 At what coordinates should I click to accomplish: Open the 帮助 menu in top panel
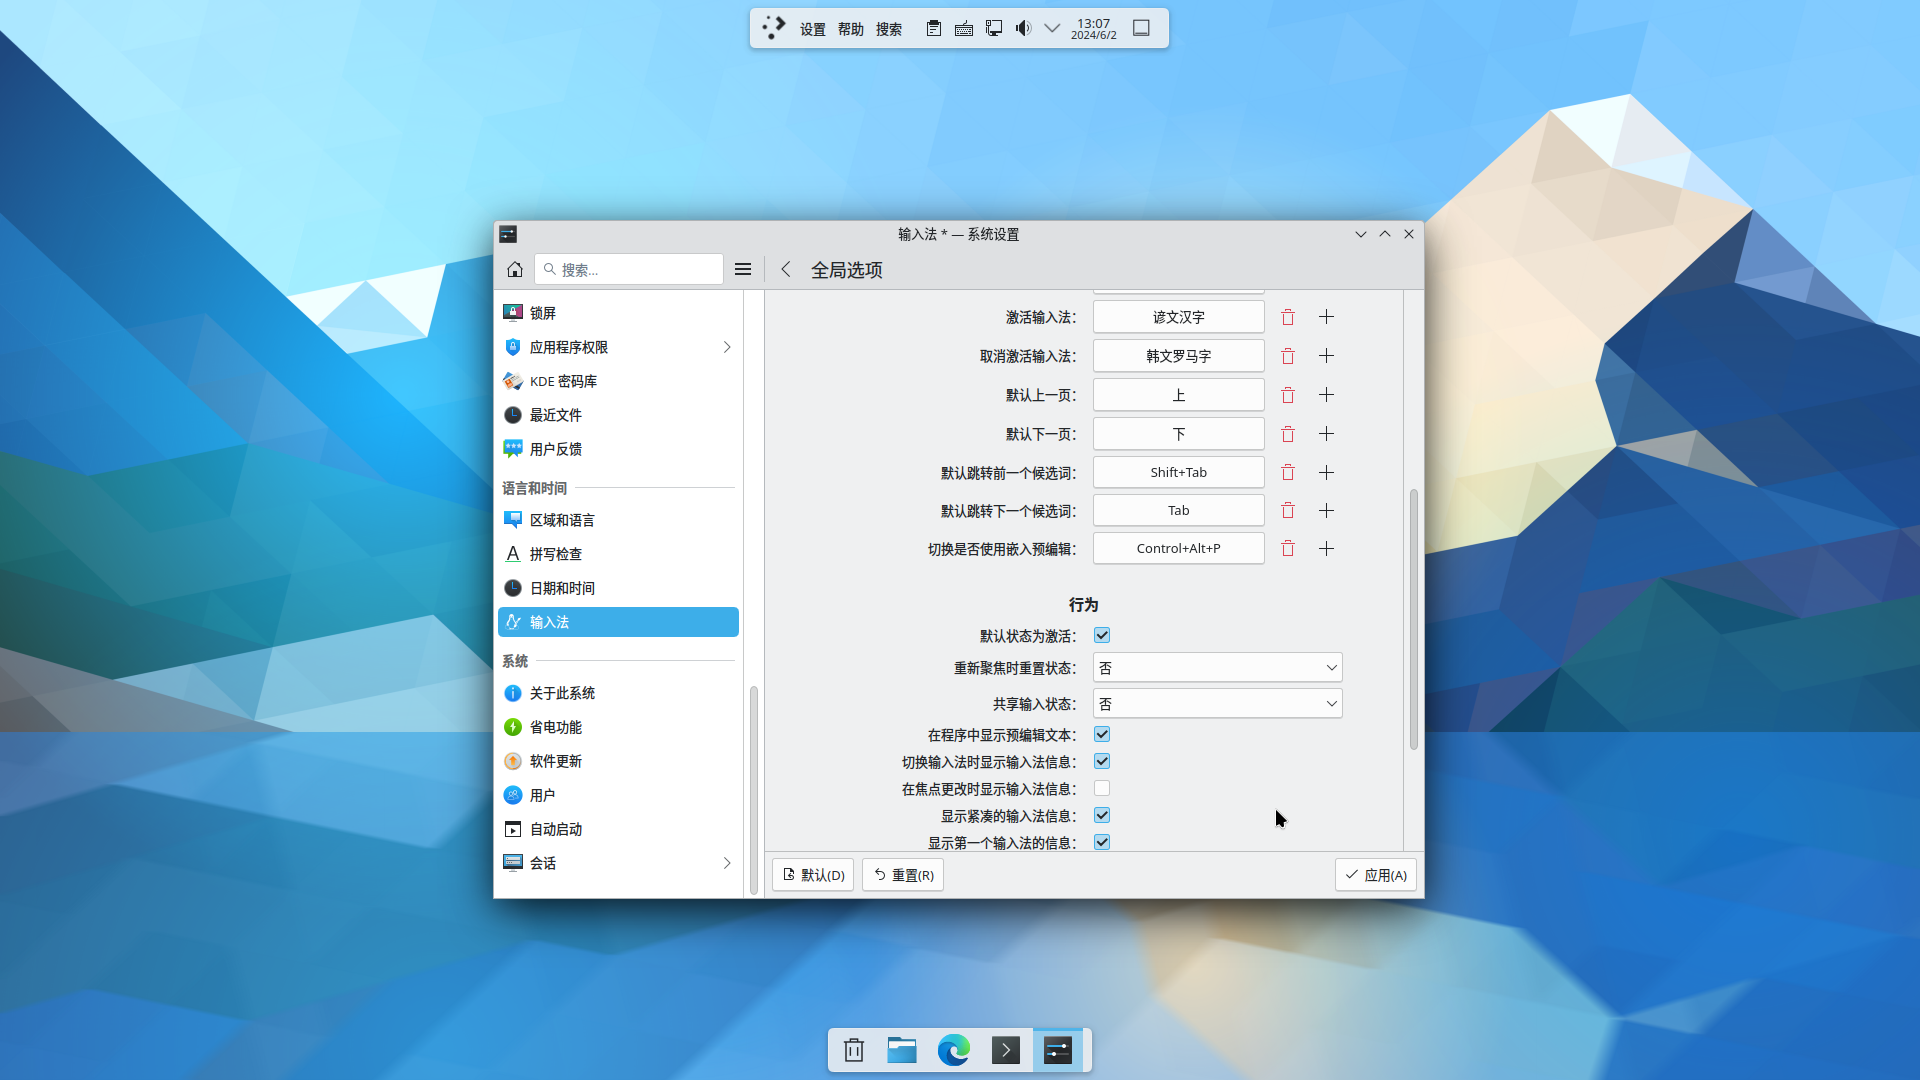850,29
